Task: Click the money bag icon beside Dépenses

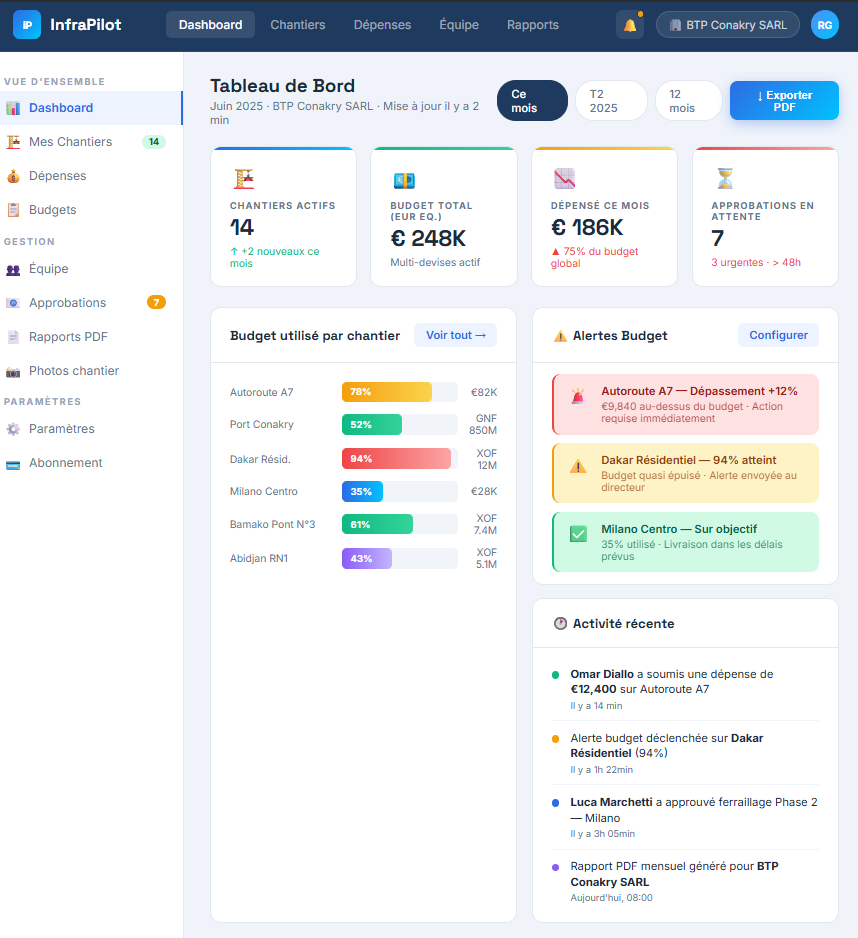Action: 13,176
